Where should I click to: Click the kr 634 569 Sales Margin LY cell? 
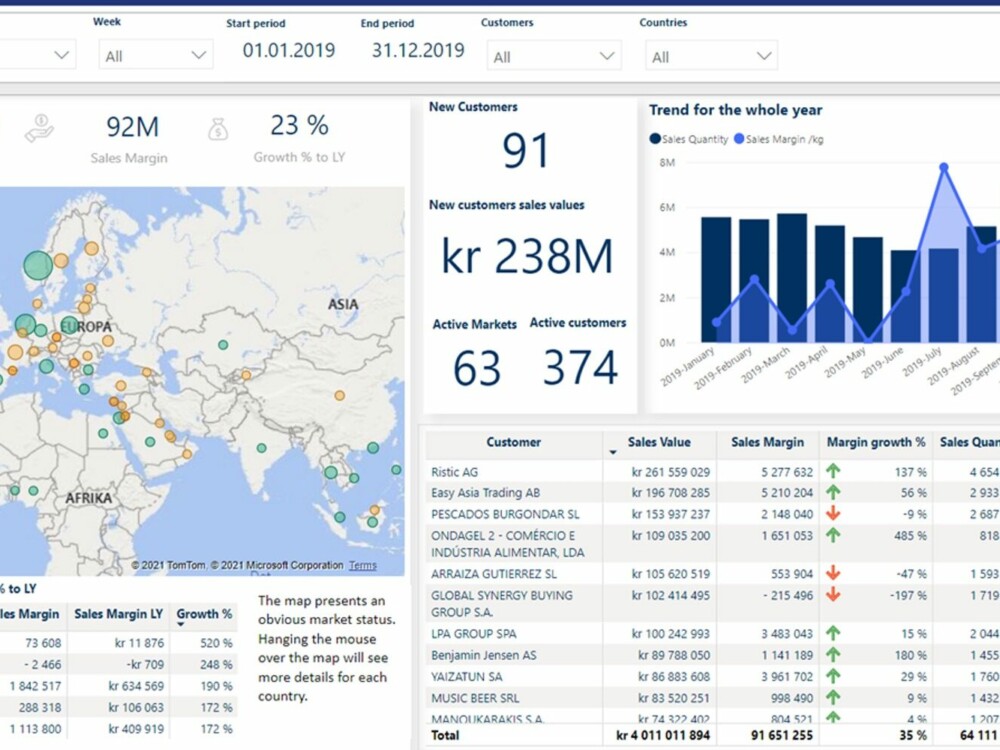click(x=136, y=686)
